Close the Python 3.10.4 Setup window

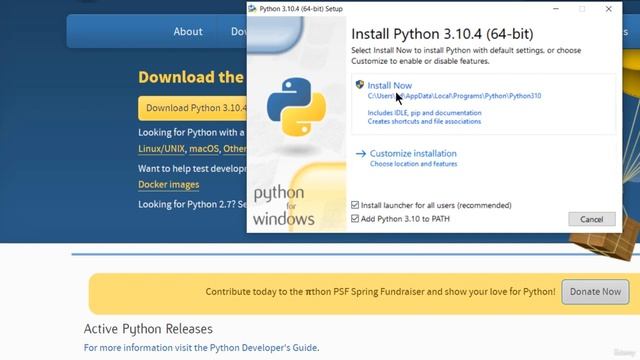tap(609, 9)
